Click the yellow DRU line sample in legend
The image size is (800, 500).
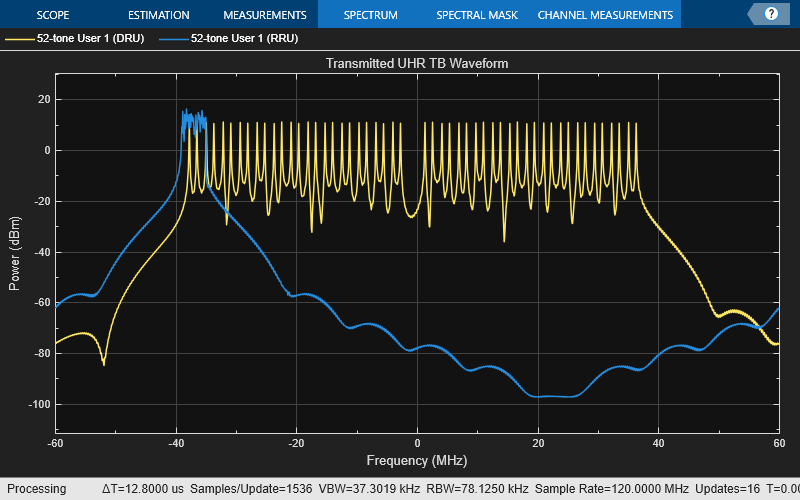(x=19, y=39)
